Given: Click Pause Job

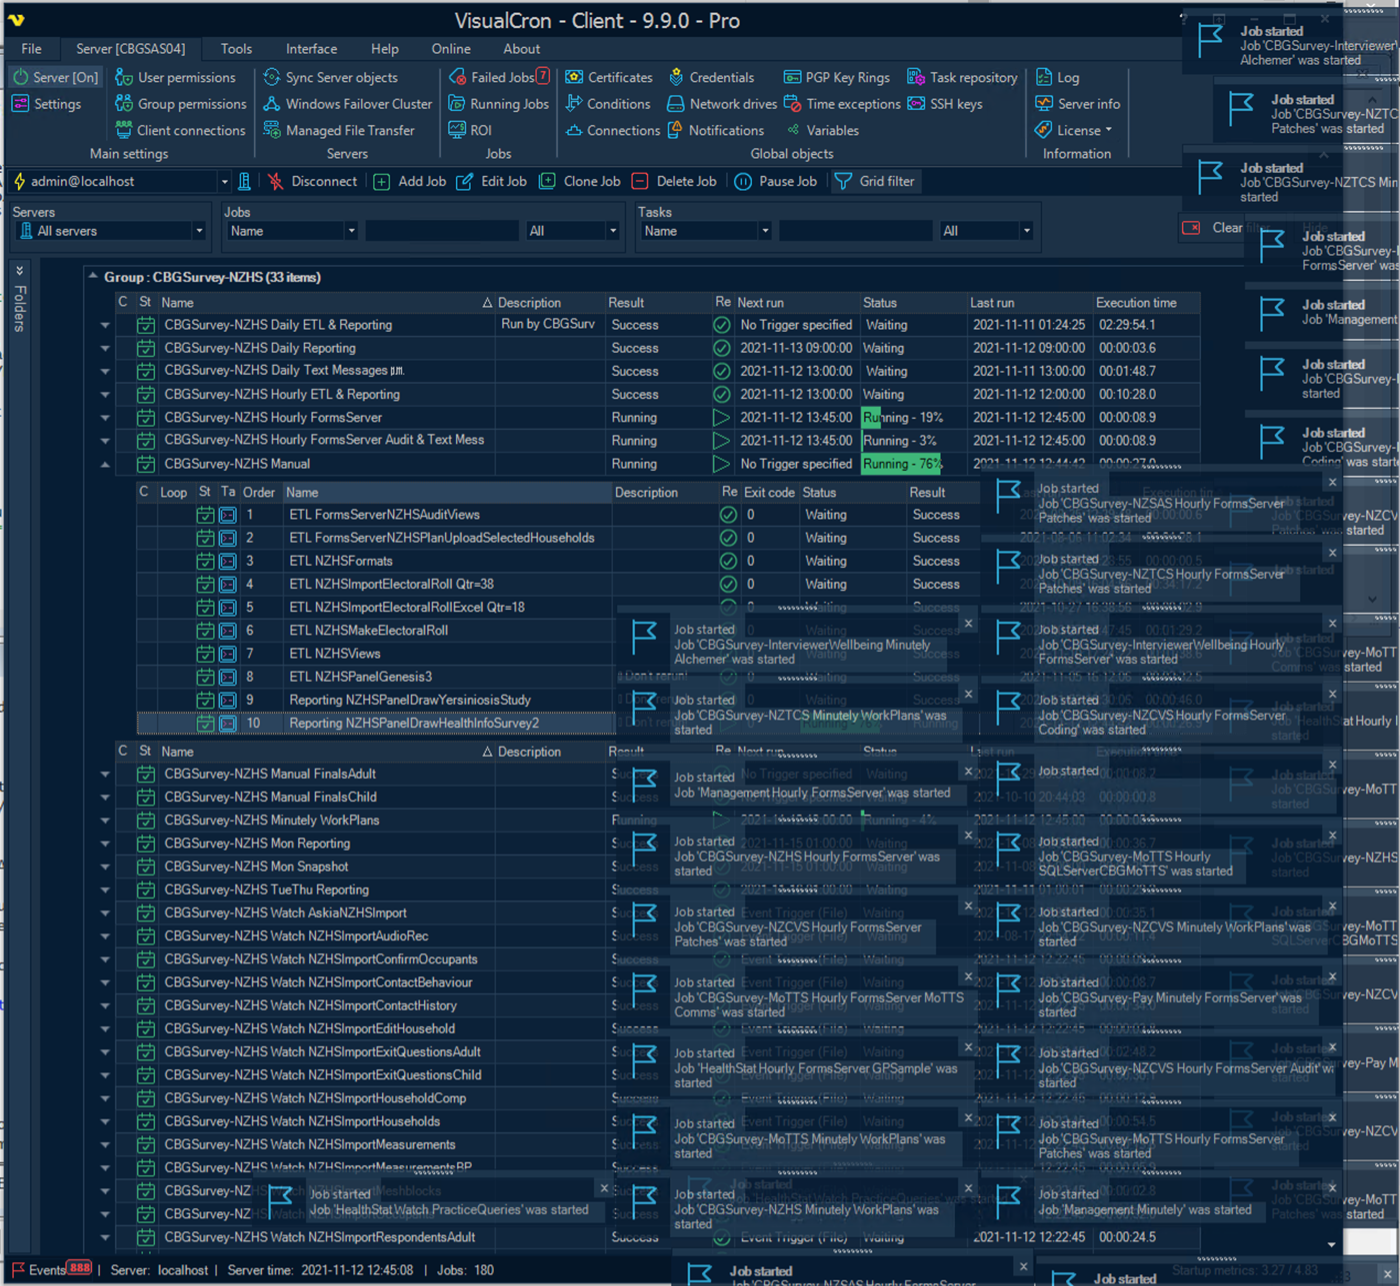Looking at the screenshot, I should tap(776, 182).
